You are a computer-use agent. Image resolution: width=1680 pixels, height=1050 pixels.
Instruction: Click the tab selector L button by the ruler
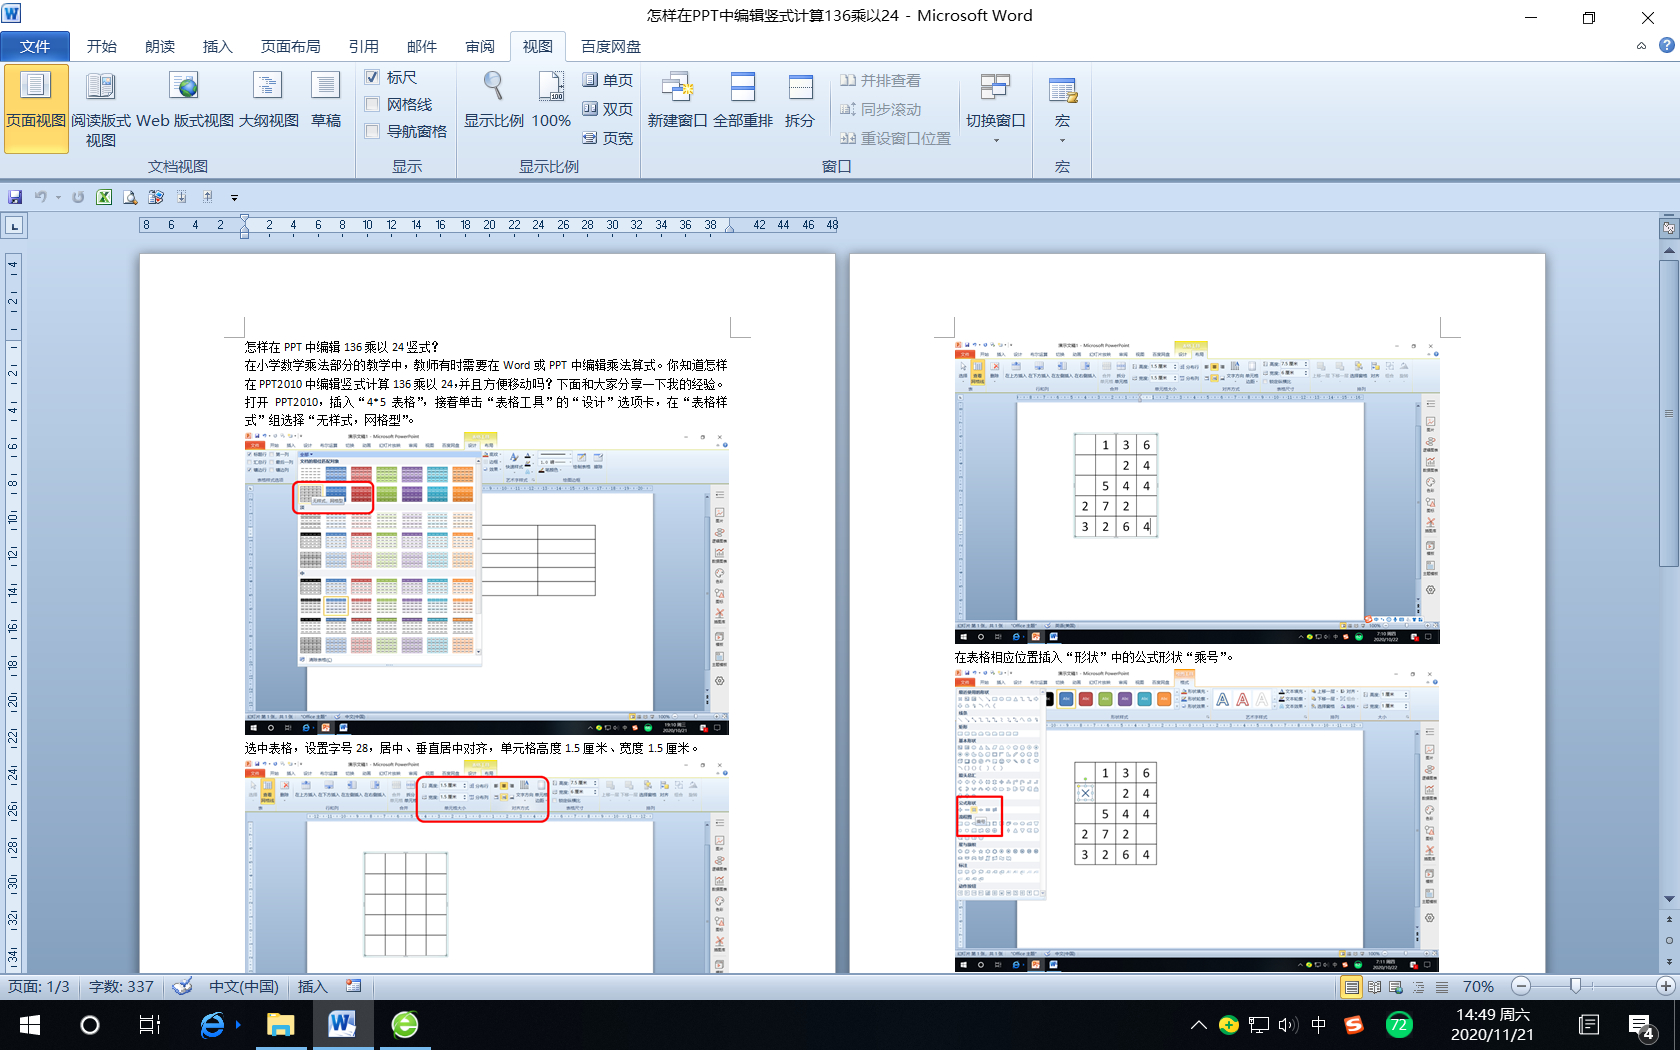[14, 226]
